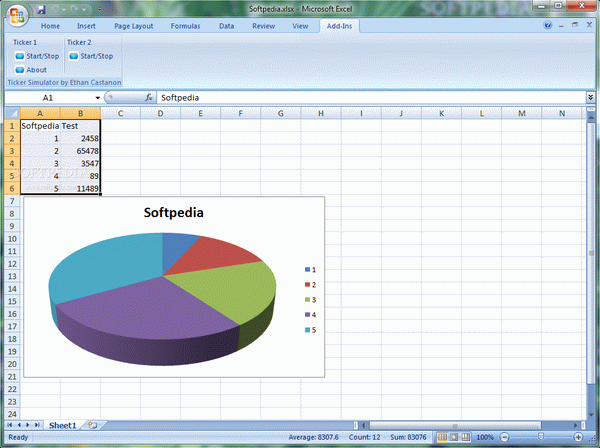Click the zoom out minus button
The height and width of the screenshot is (448, 600).
point(507,438)
